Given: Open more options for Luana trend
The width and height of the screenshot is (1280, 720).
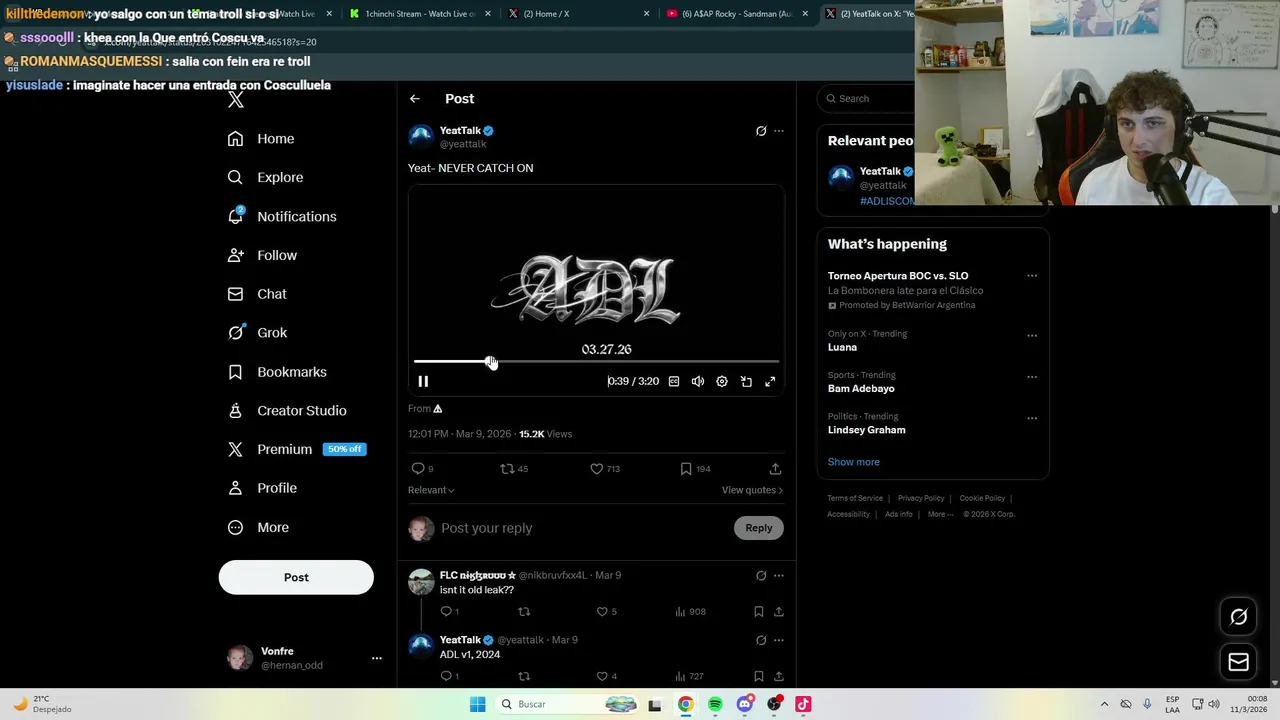Looking at the screenshot, I should pyautogui.click(x=1032, y=336).
